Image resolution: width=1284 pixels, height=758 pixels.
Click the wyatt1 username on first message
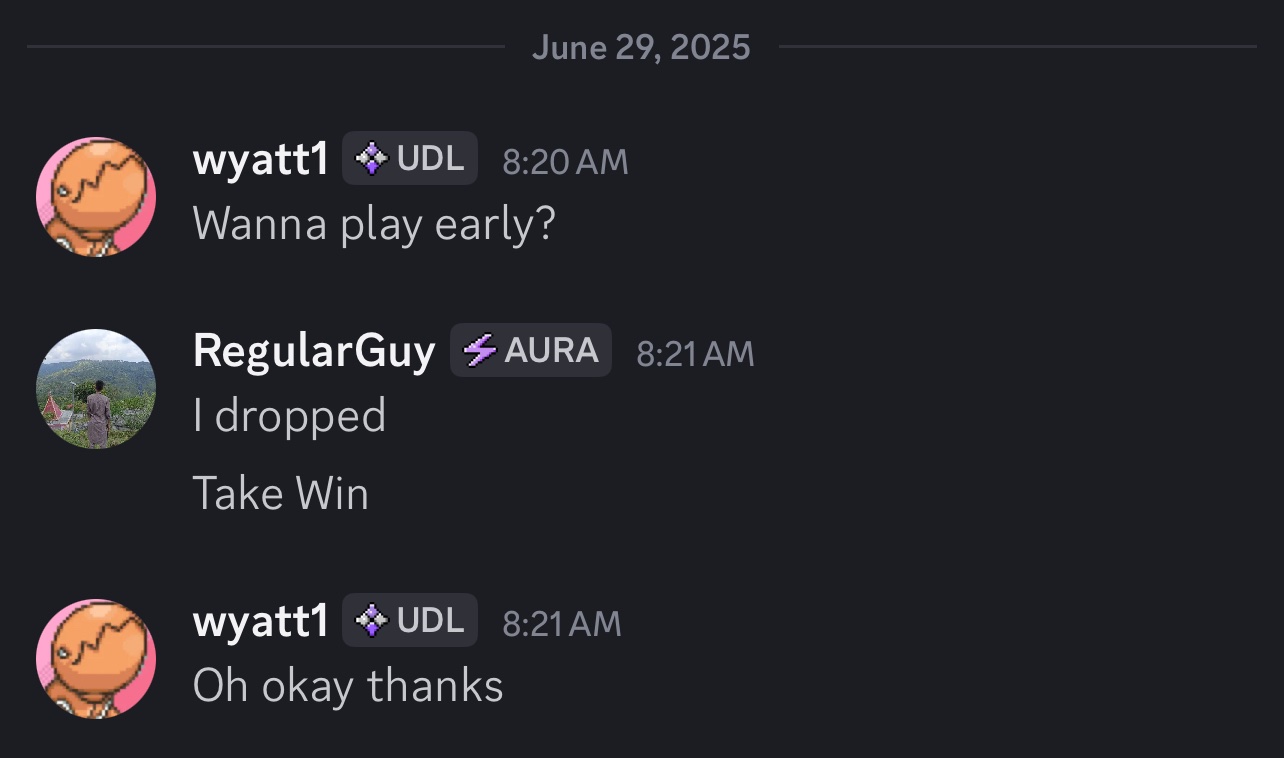click(x=260, y=160)
